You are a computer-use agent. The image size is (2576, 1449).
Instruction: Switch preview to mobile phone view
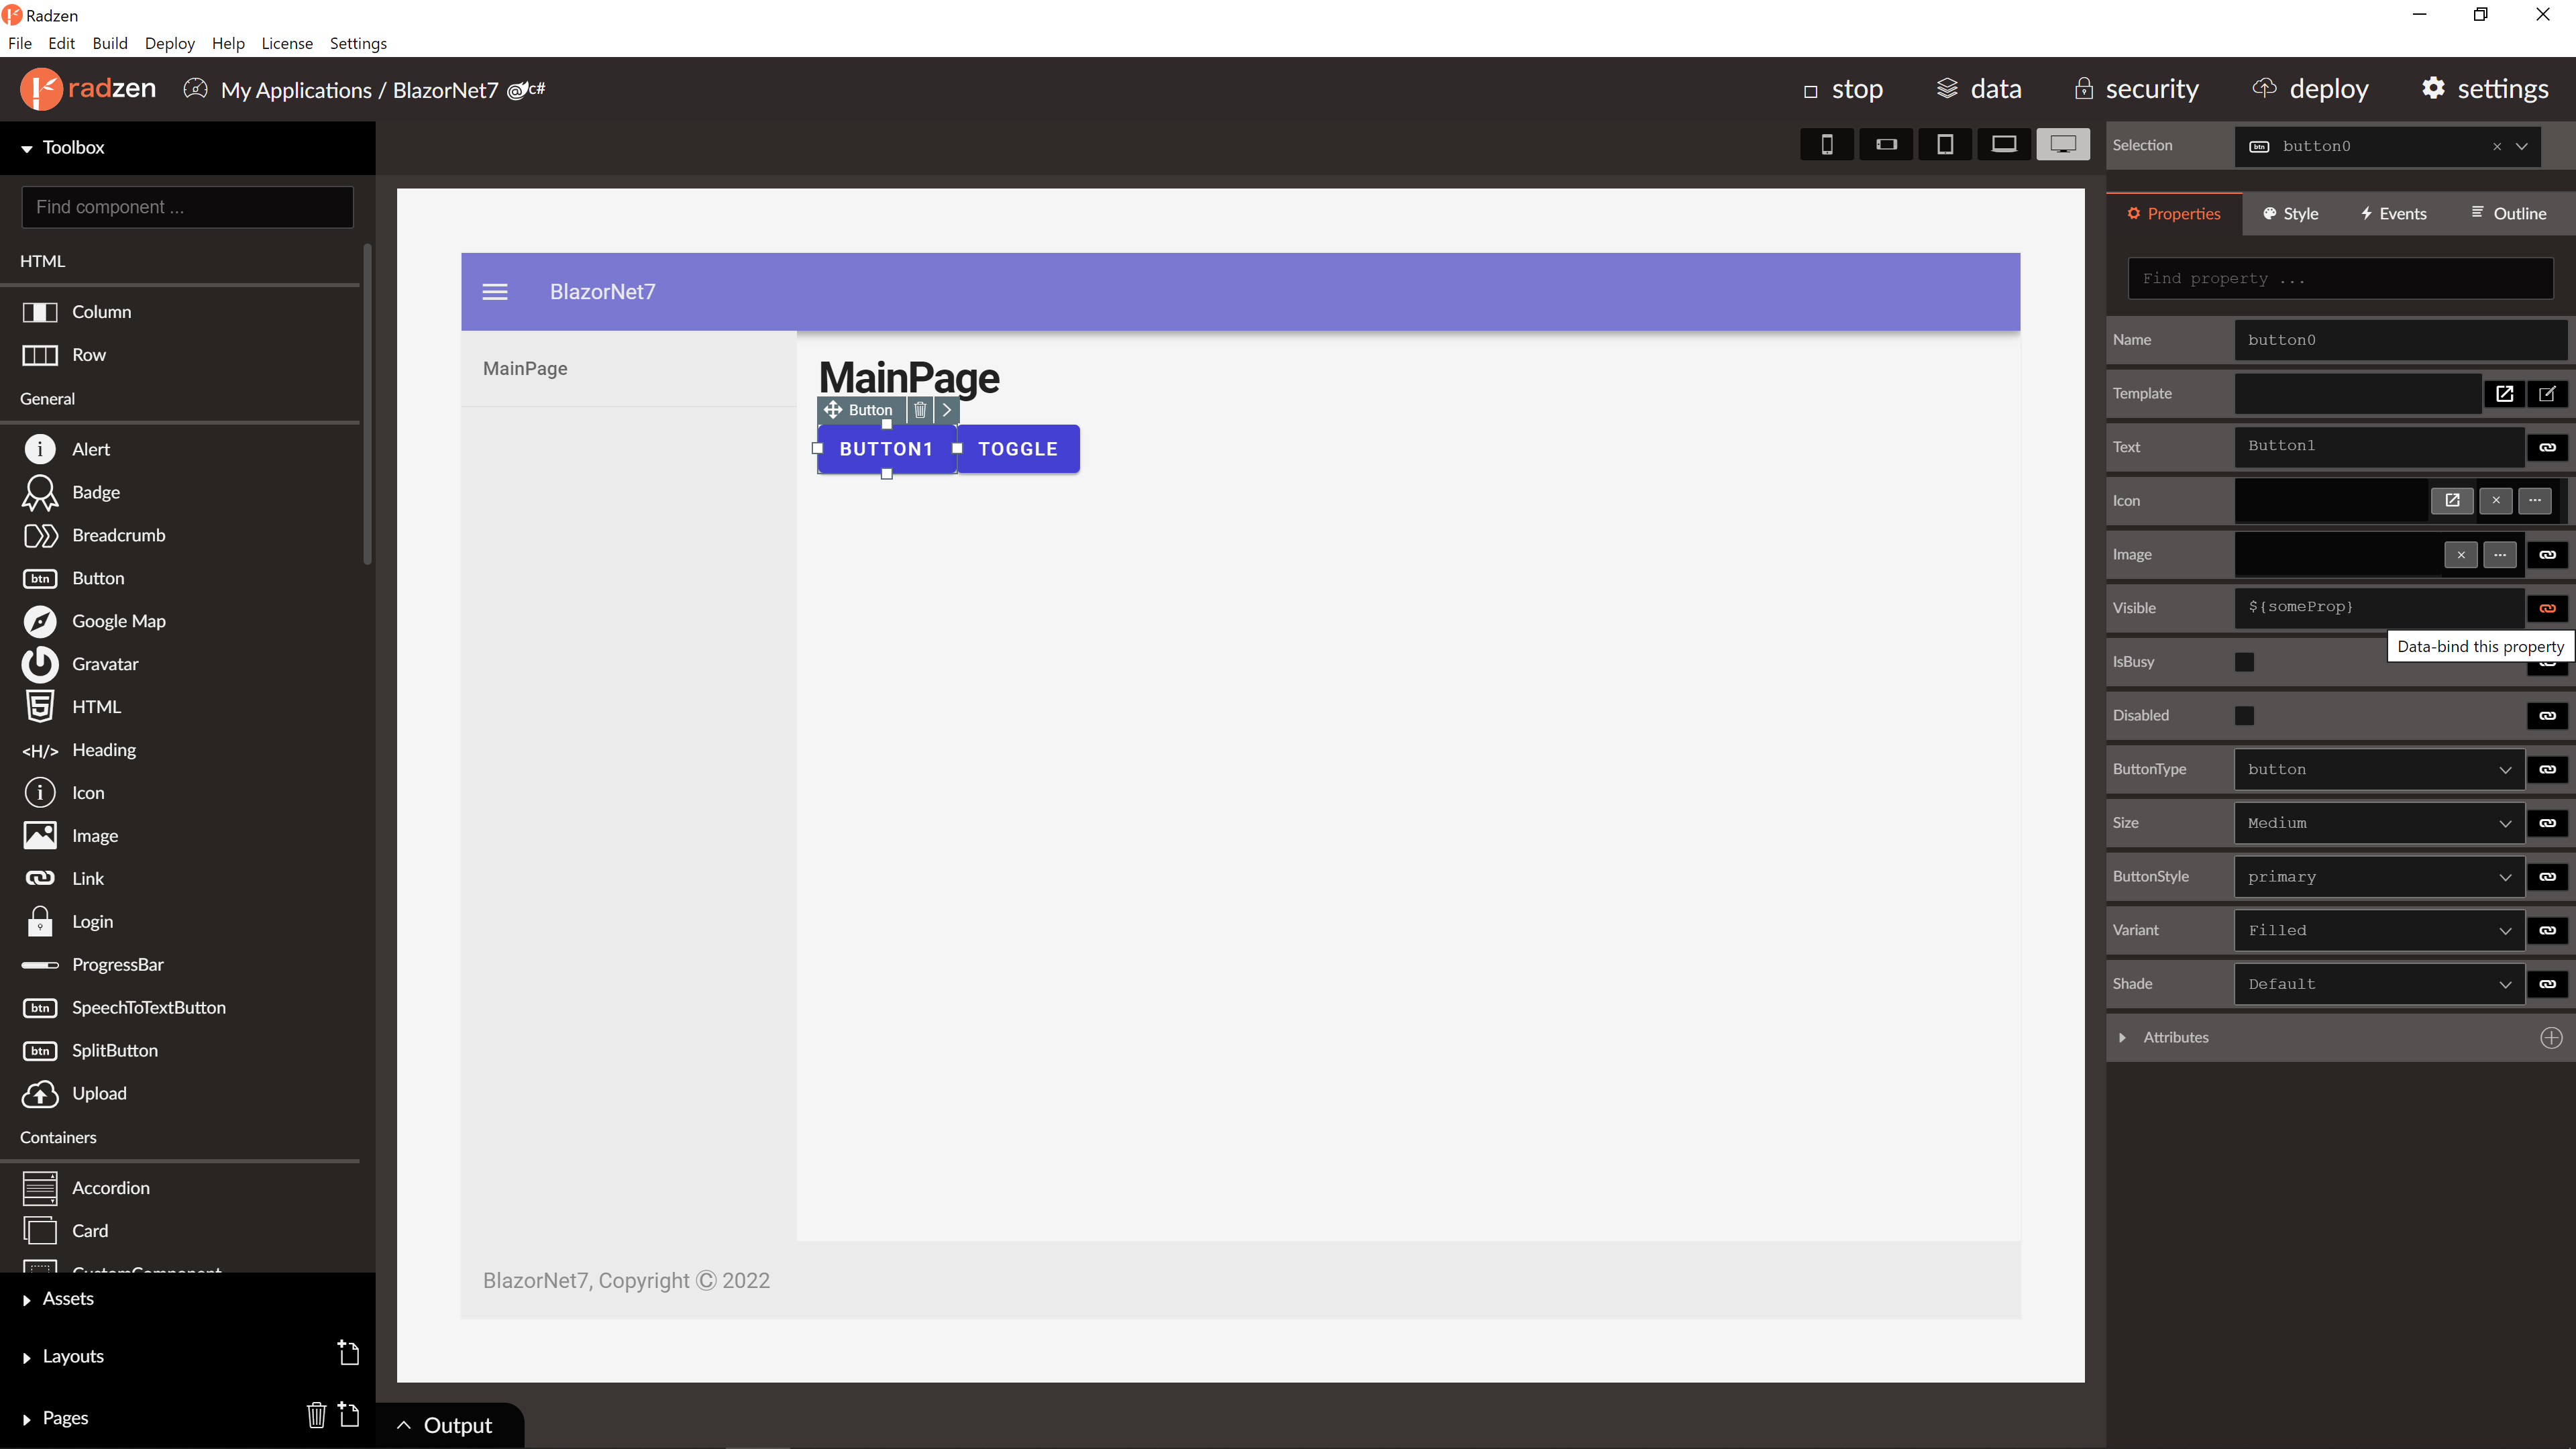tap(1827, 144)
